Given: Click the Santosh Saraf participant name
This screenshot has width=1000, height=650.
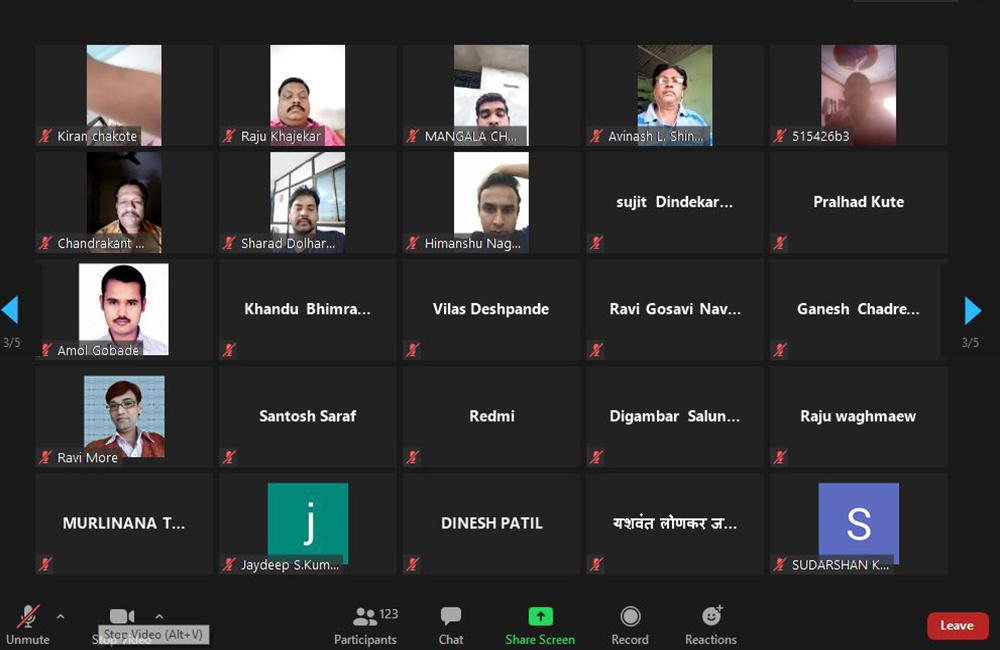Looking at the screenshot, I should click(307, 417).
